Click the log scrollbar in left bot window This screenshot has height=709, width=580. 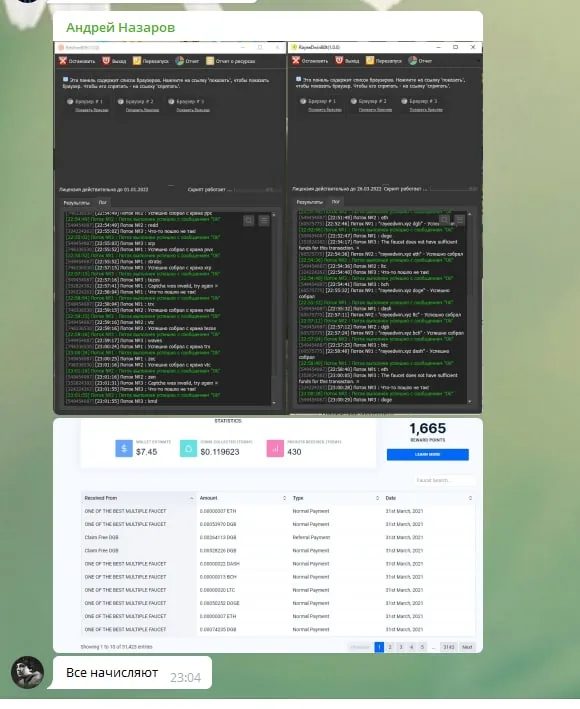[274, 308]
